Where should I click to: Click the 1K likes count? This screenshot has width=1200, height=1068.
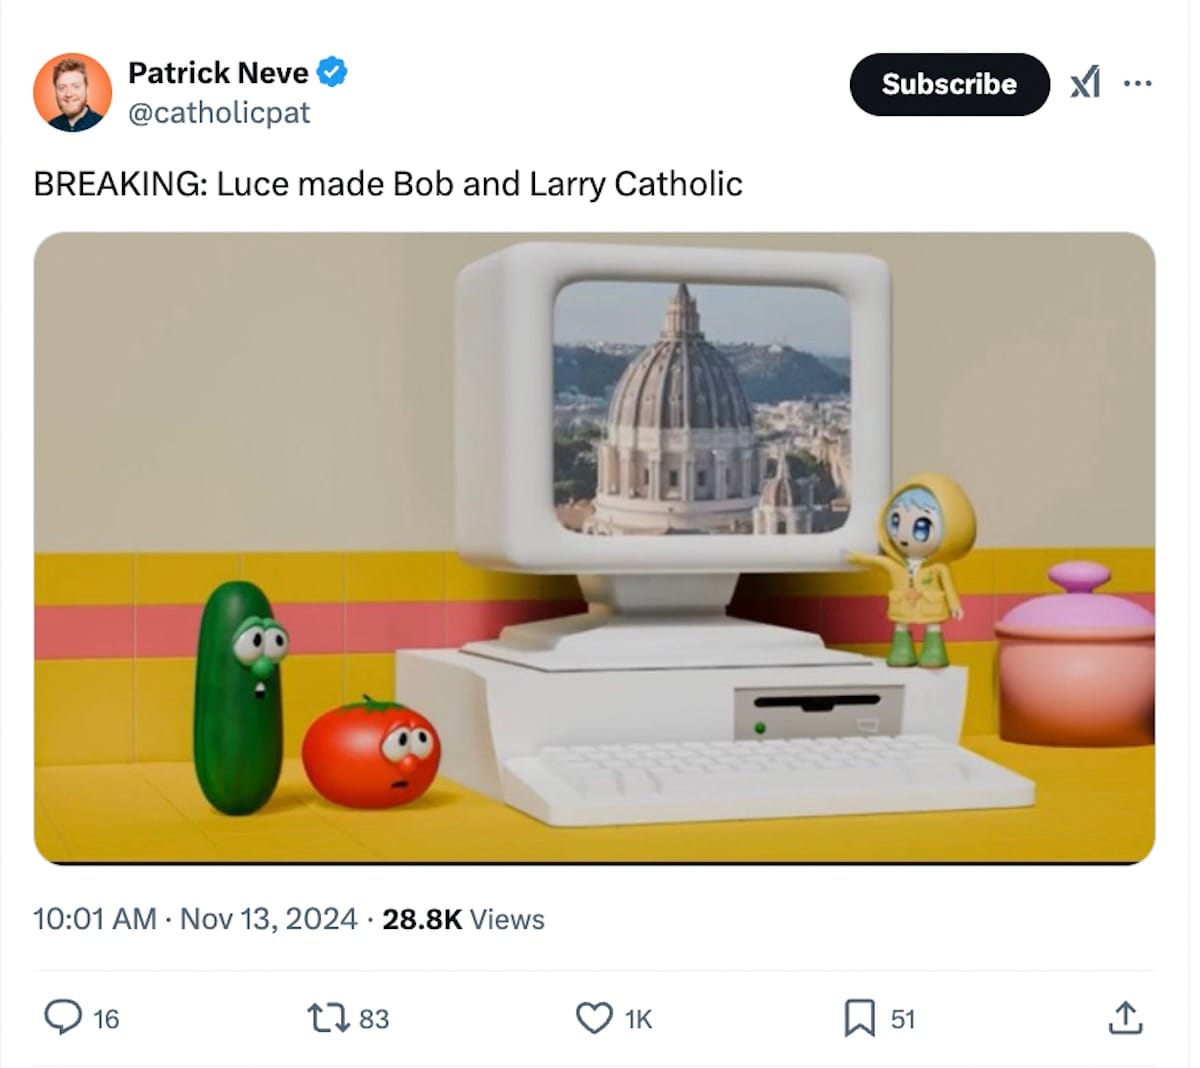[x=638, y=1019]
